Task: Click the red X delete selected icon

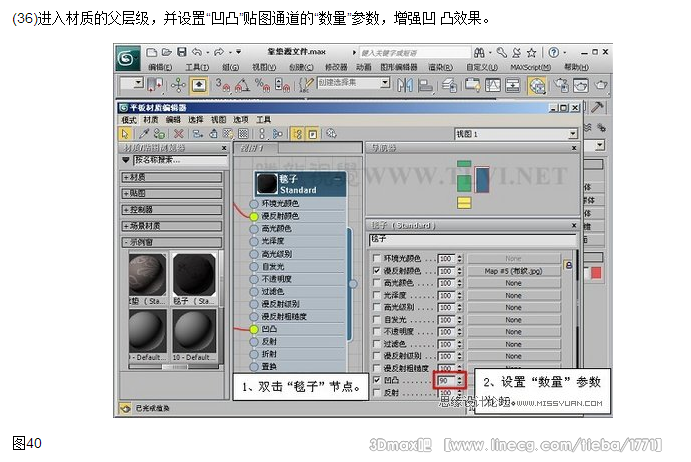Action: (178, 132)
